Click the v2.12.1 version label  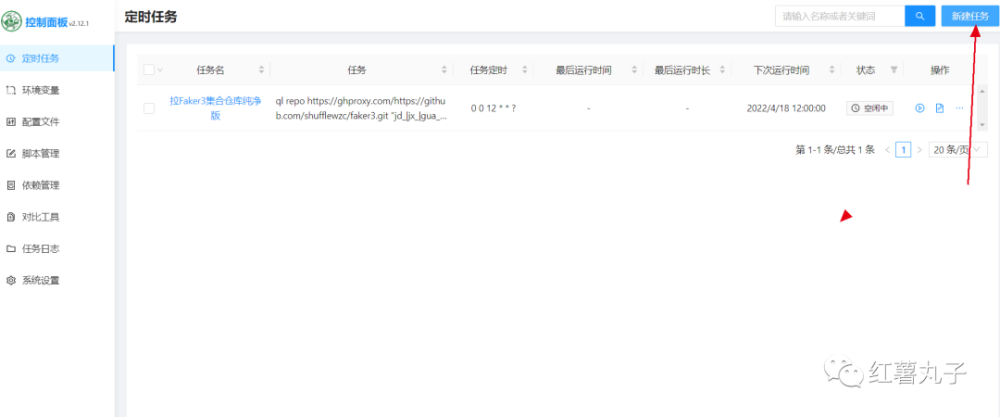click(x=78, y=24)
